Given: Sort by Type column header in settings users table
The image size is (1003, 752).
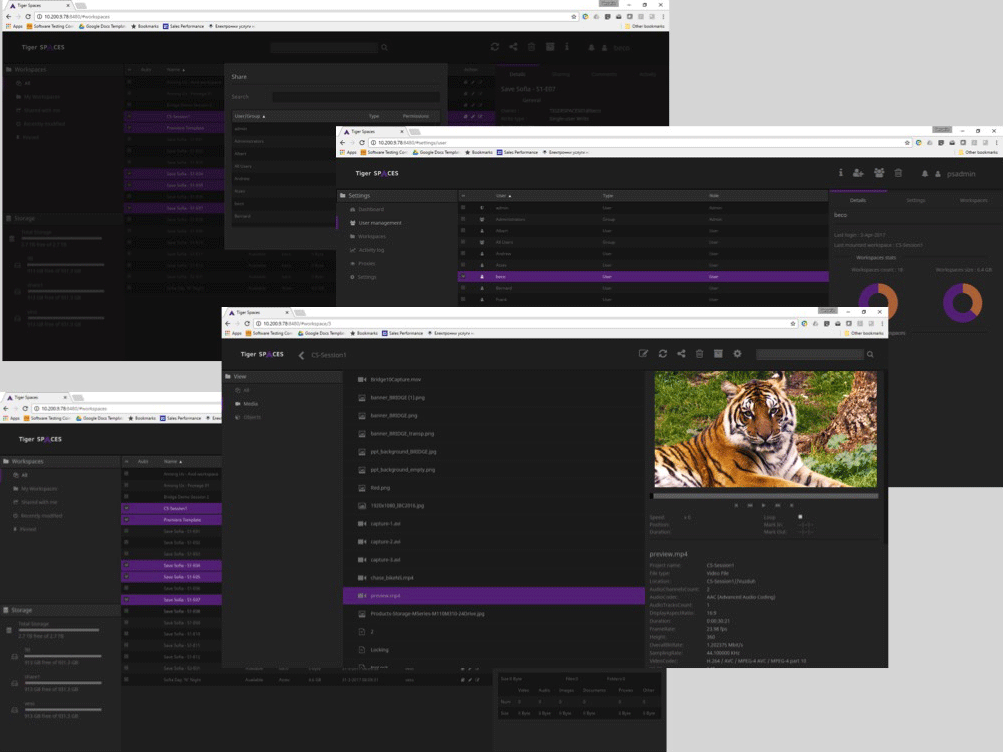Looking at the screenshot, I should pos(608,196).
